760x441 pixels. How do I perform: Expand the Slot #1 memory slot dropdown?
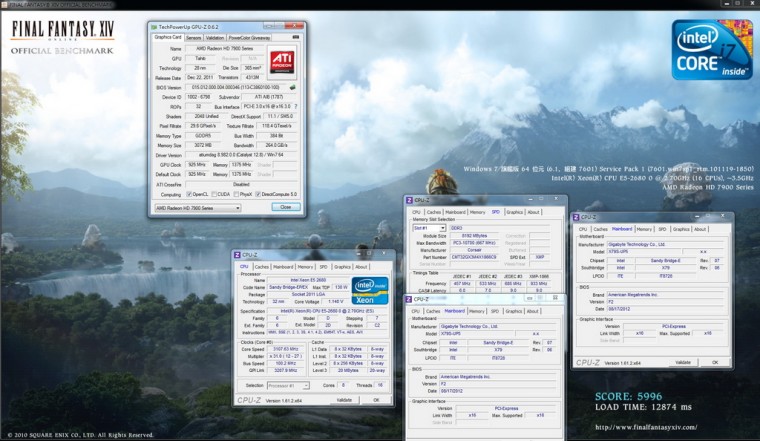(x=430, y=227)
